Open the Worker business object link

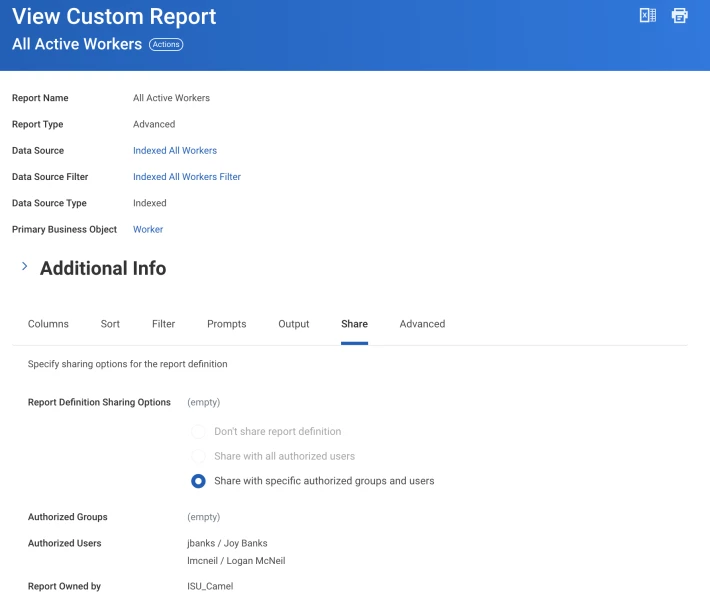[x=148, y=230]
